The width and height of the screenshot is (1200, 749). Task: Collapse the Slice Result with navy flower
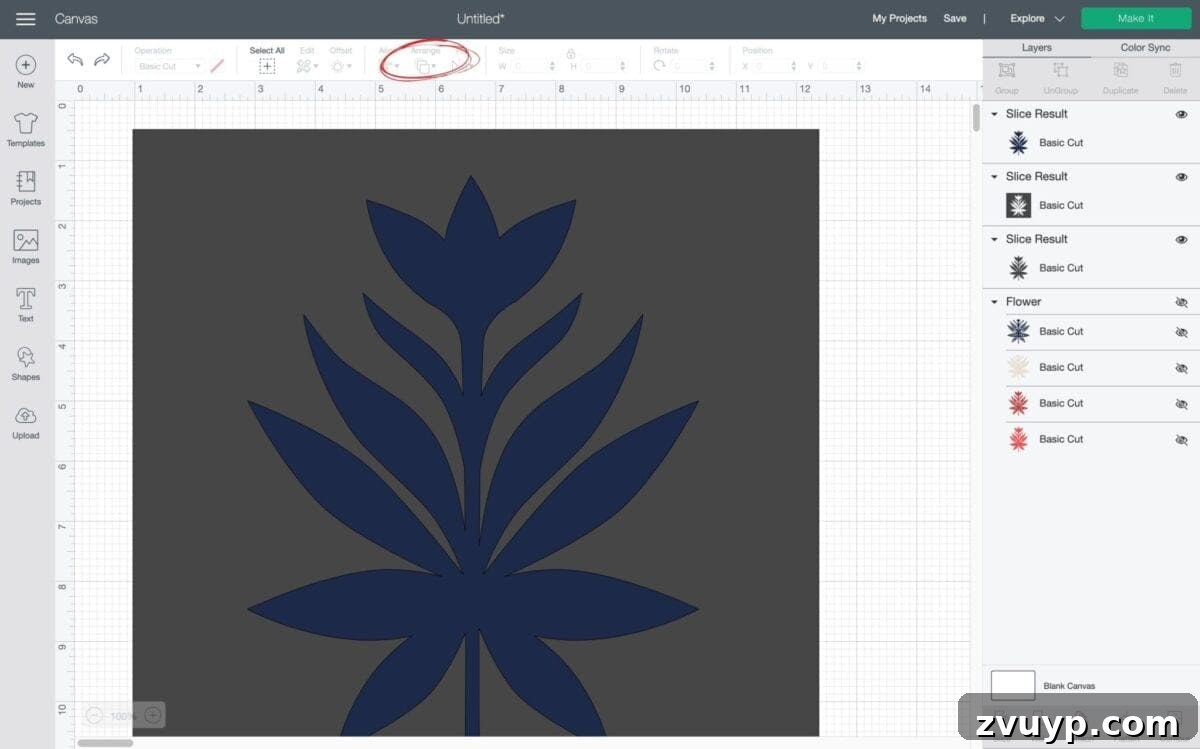(x=994, y=114)
